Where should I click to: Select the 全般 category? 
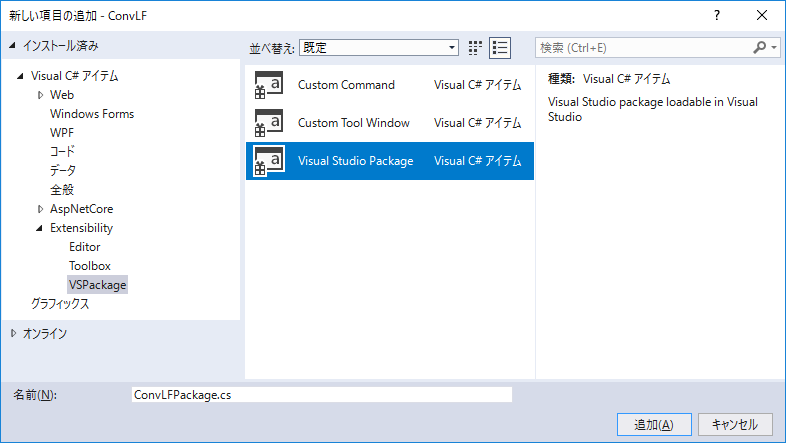pos(62,190)
